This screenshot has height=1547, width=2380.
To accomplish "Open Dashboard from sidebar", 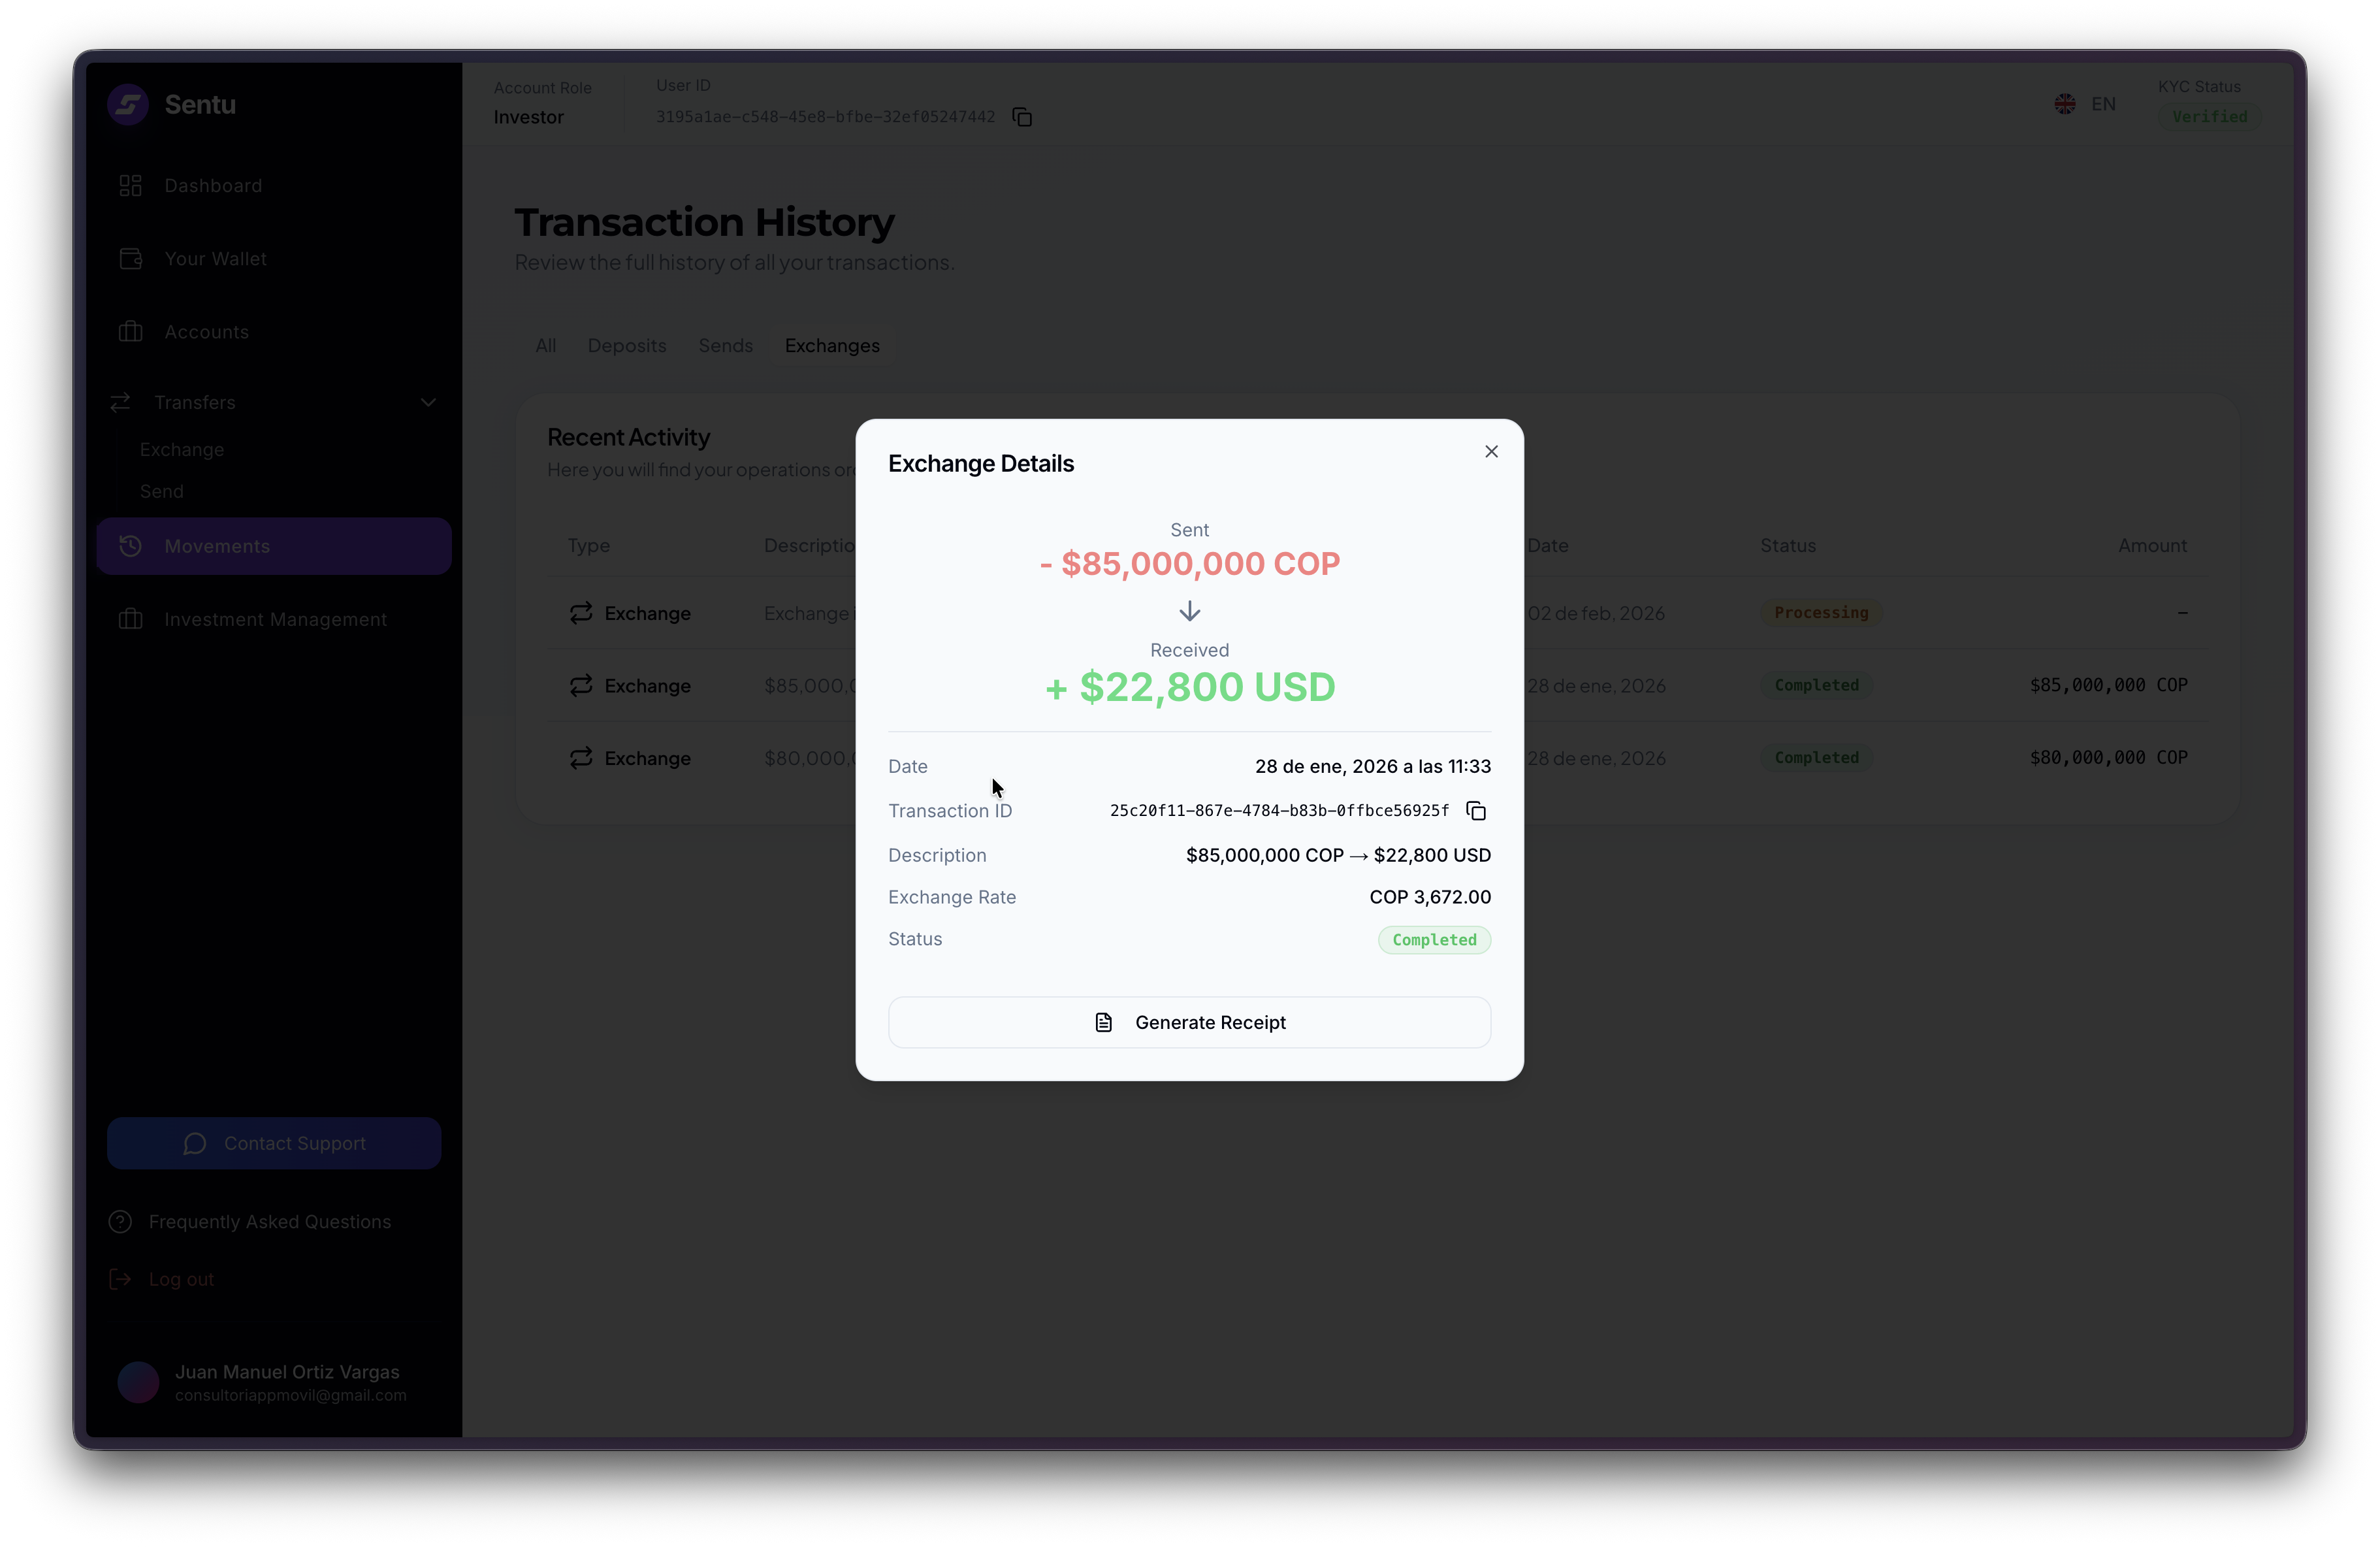I will click(x=213, y=186).
